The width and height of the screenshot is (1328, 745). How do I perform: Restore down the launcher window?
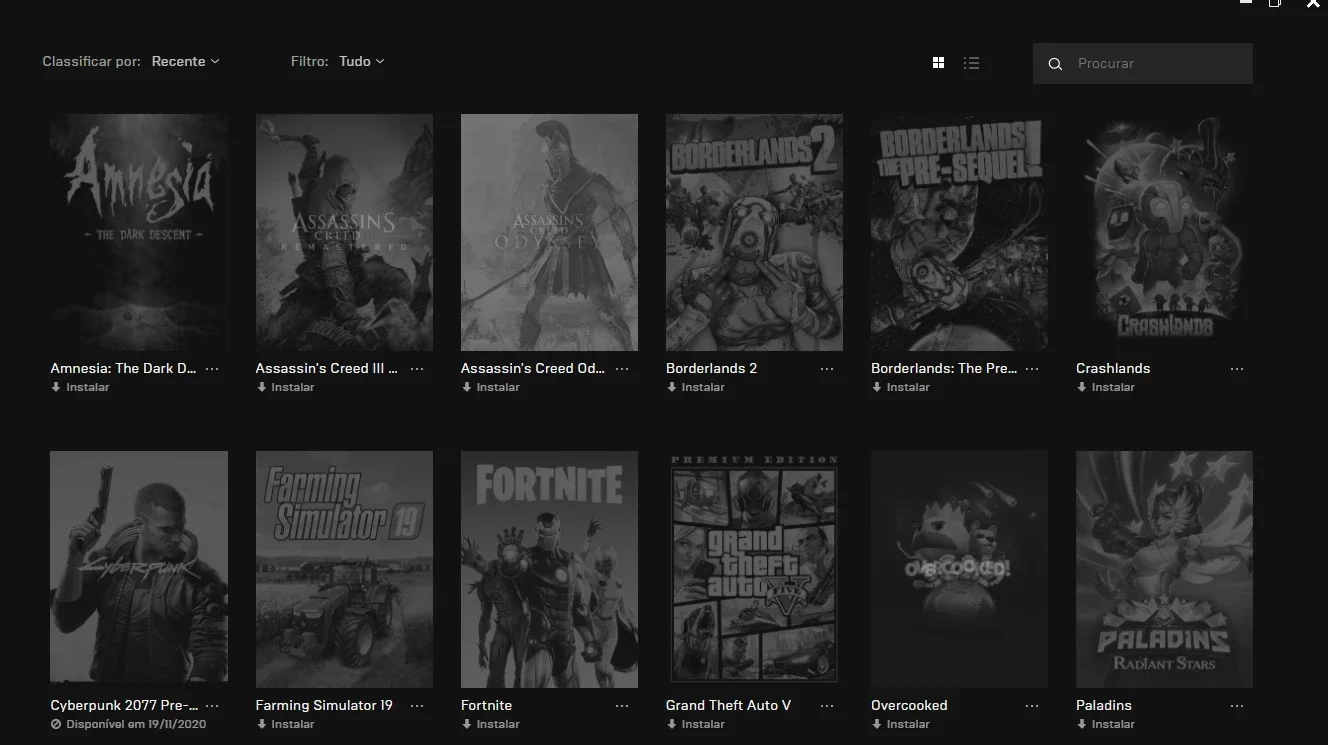1275,4
